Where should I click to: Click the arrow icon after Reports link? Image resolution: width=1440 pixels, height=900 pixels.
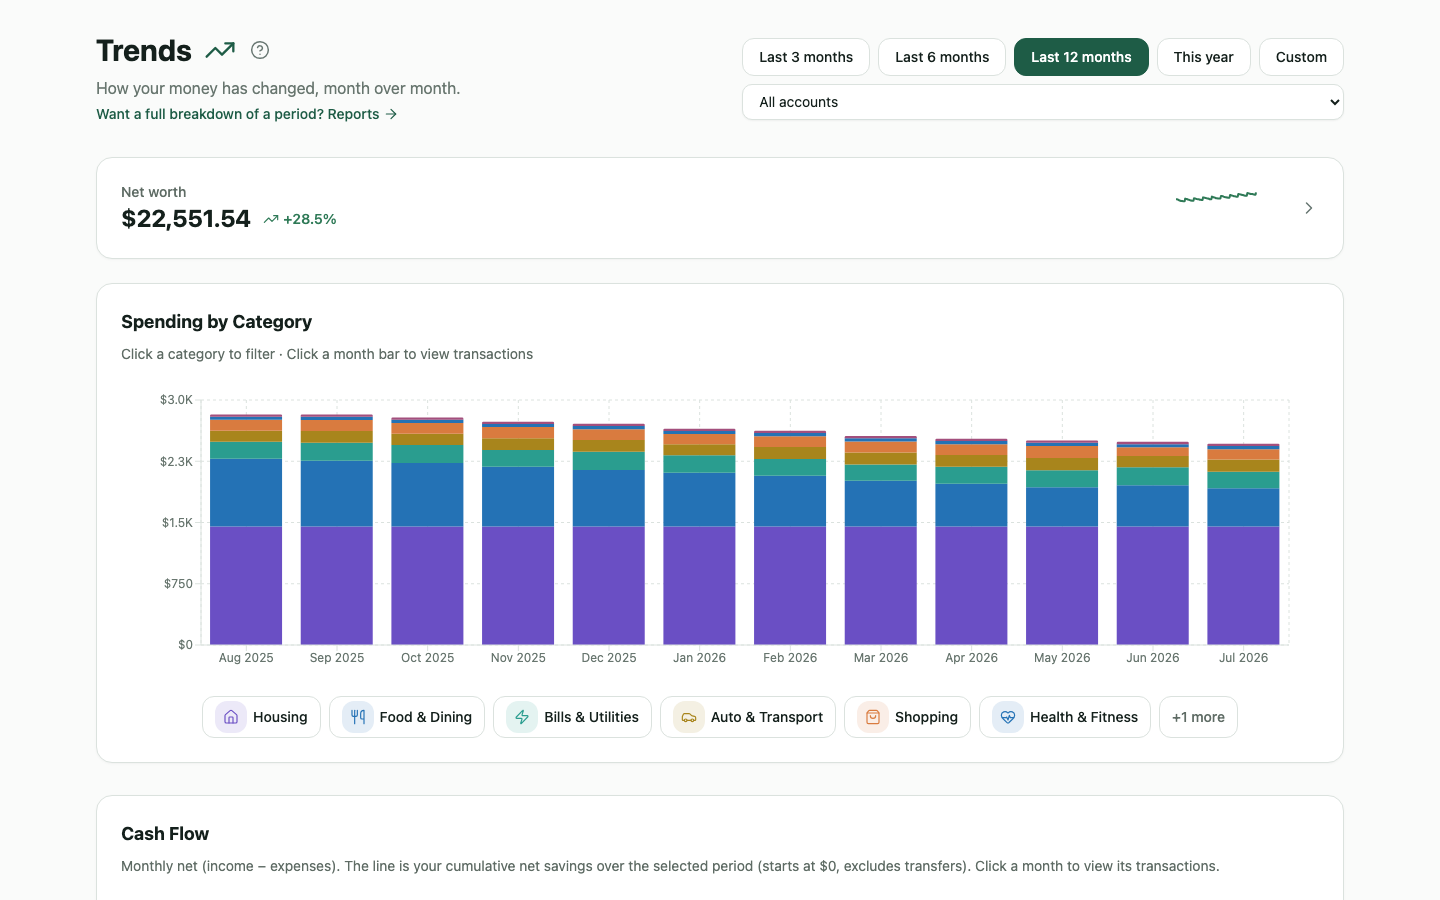(x=391, y=114)
